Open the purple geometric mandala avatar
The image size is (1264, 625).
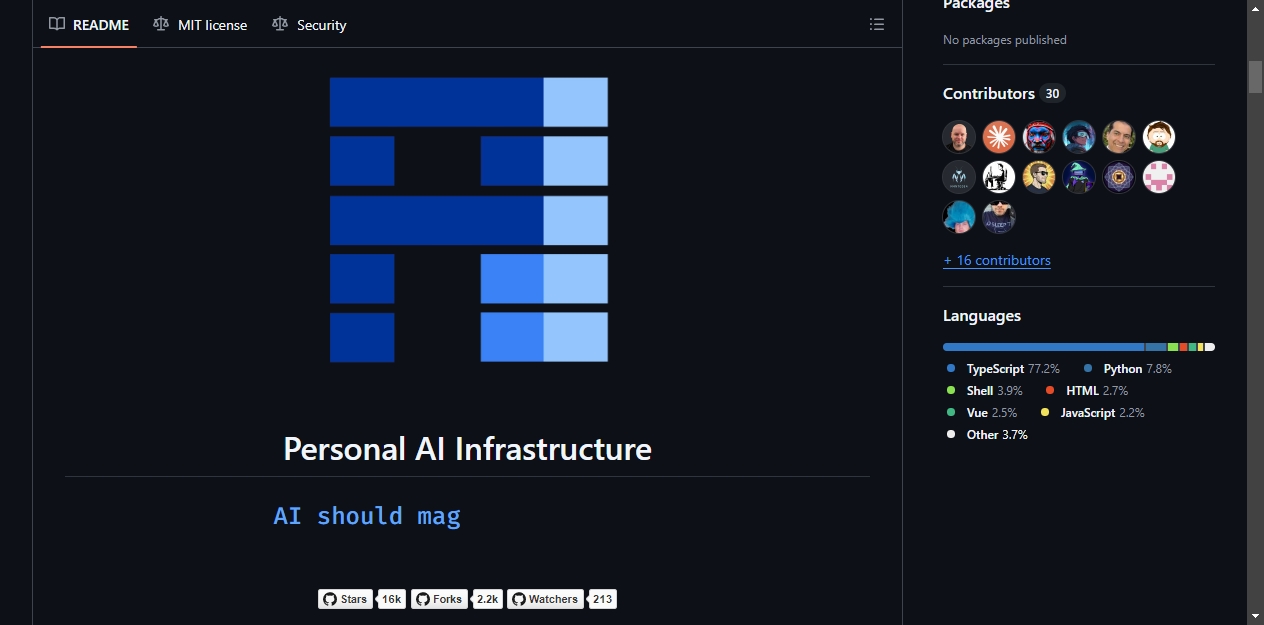pyautogui.click(x=1119, y=177)
